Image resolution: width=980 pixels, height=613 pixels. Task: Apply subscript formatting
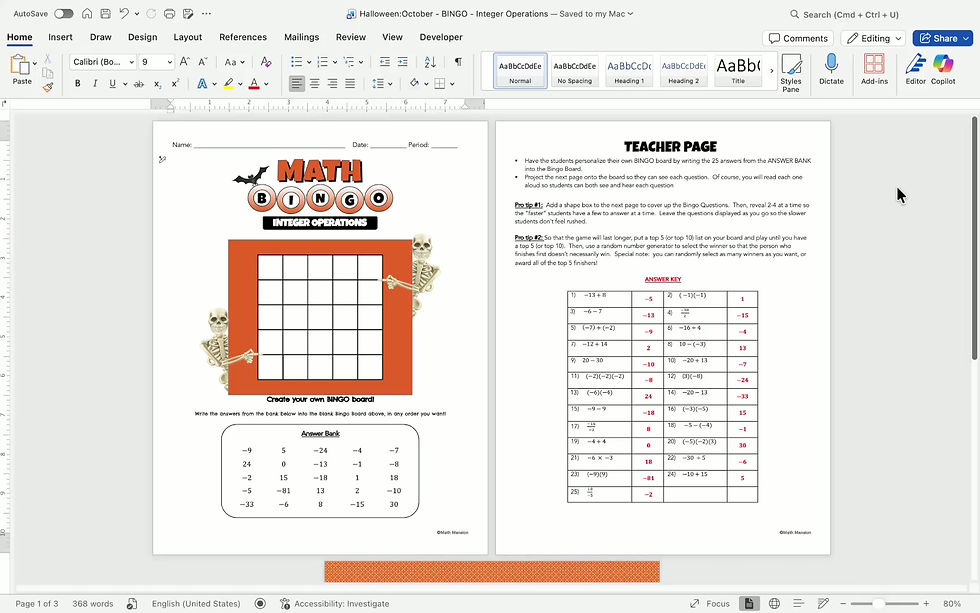(x=158, y=84)
